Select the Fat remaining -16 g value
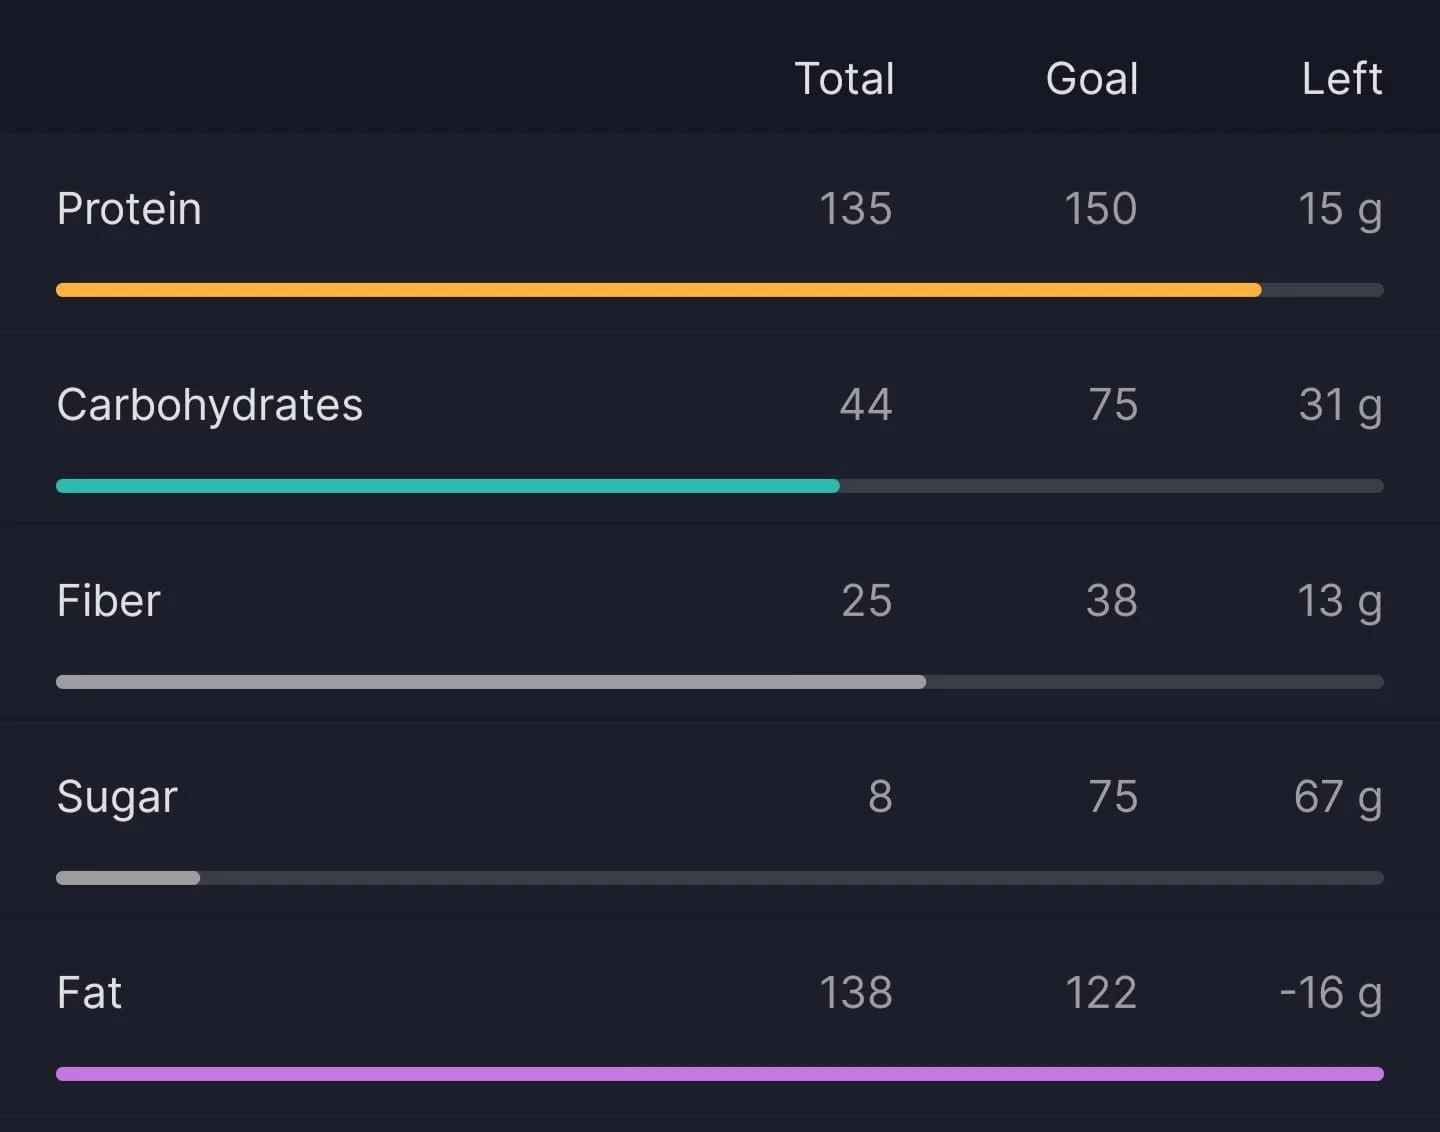This screenshot has width=1440, height=1132. coord(1331,995)
